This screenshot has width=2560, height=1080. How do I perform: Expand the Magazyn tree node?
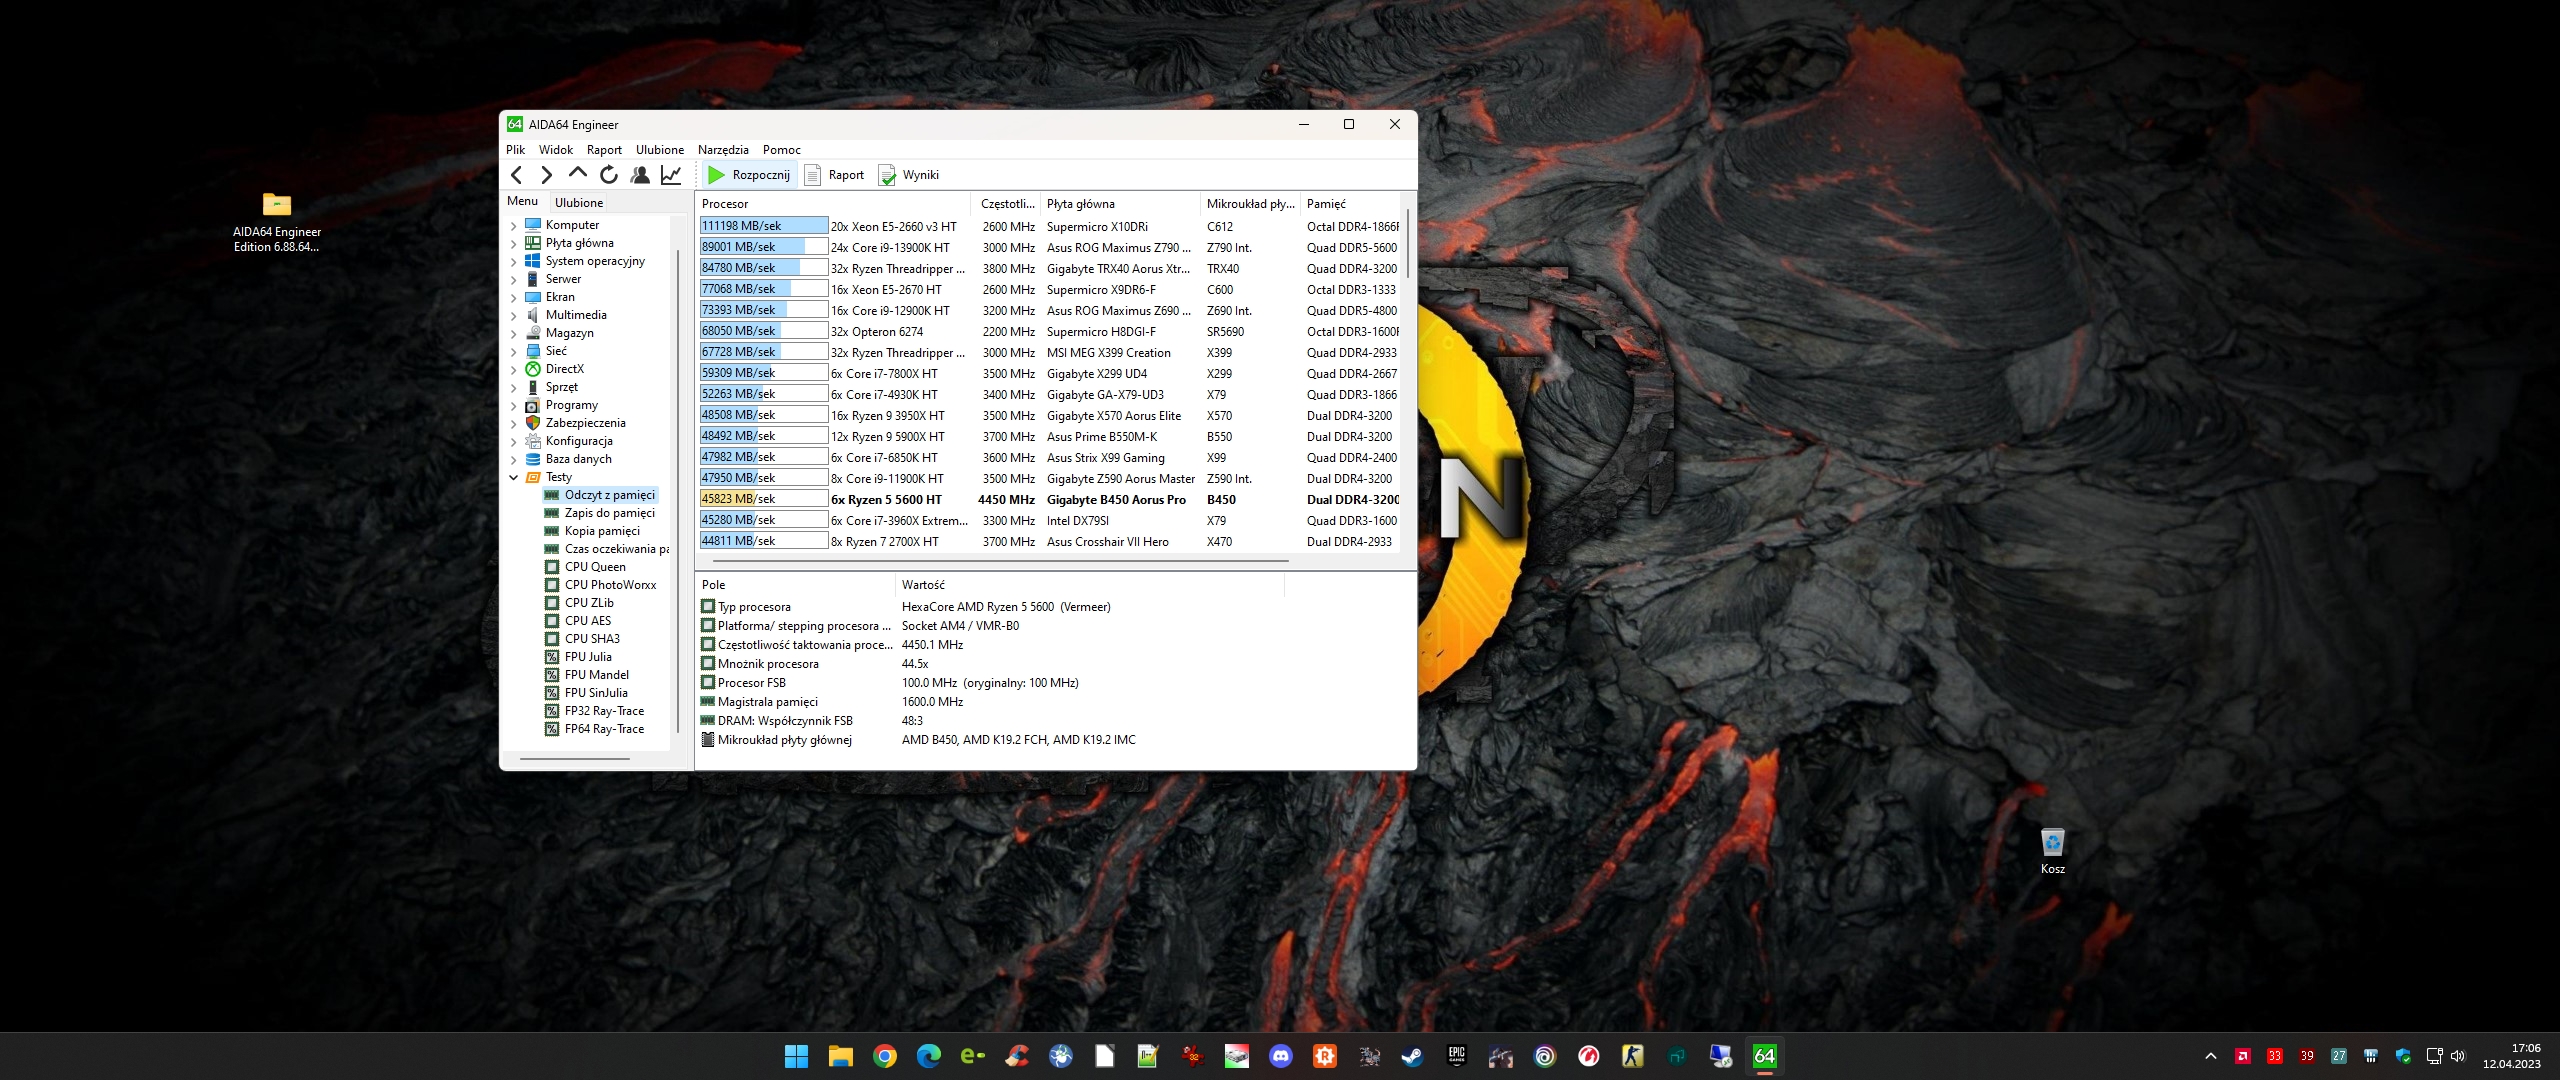(x=514, y=334)
